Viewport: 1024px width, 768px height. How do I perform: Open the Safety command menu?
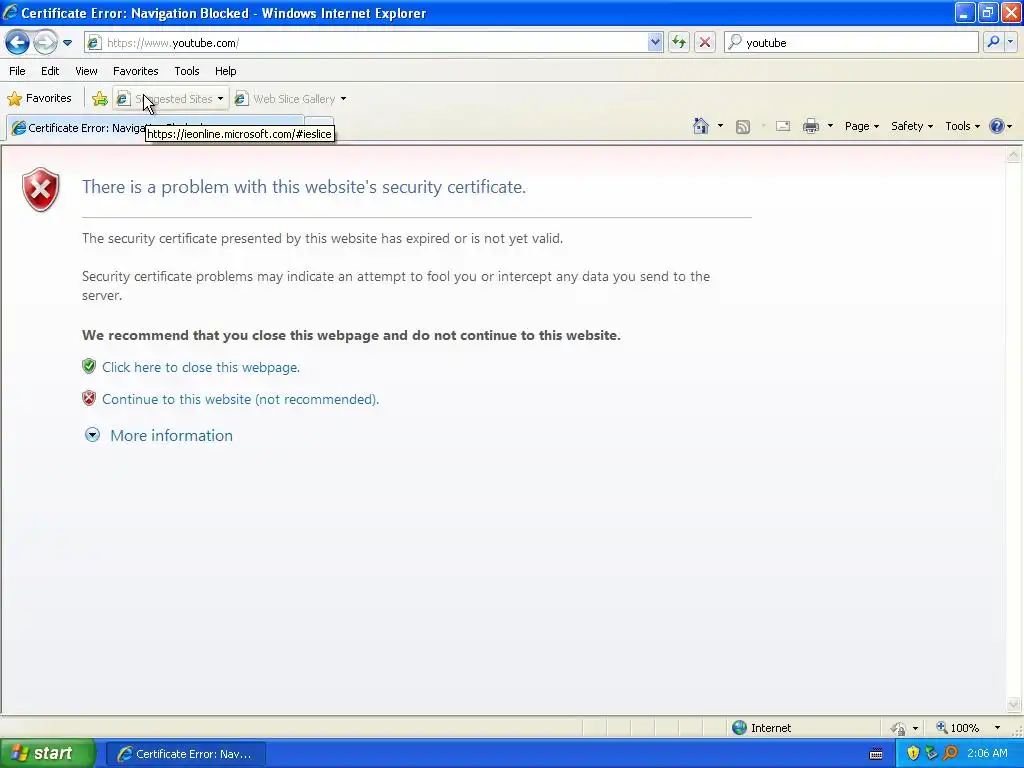coord(912,126)
